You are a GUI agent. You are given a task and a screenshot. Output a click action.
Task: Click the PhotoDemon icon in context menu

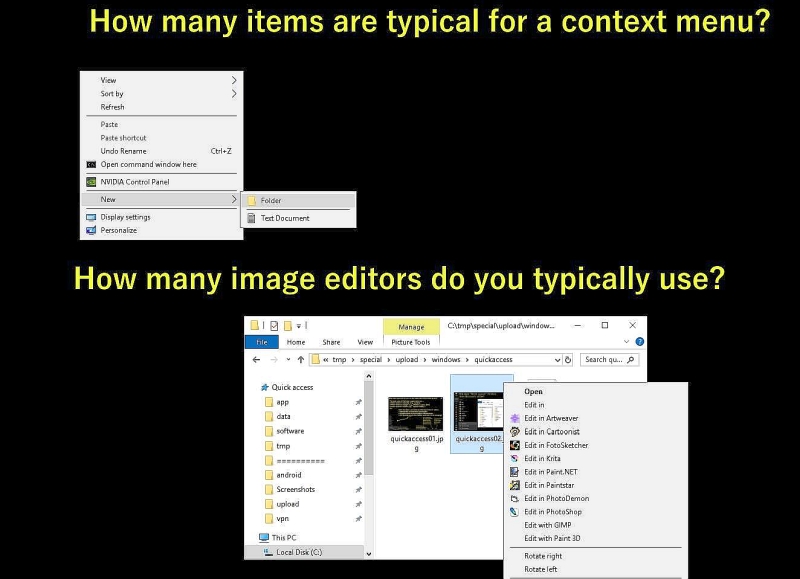coord(515,498)
